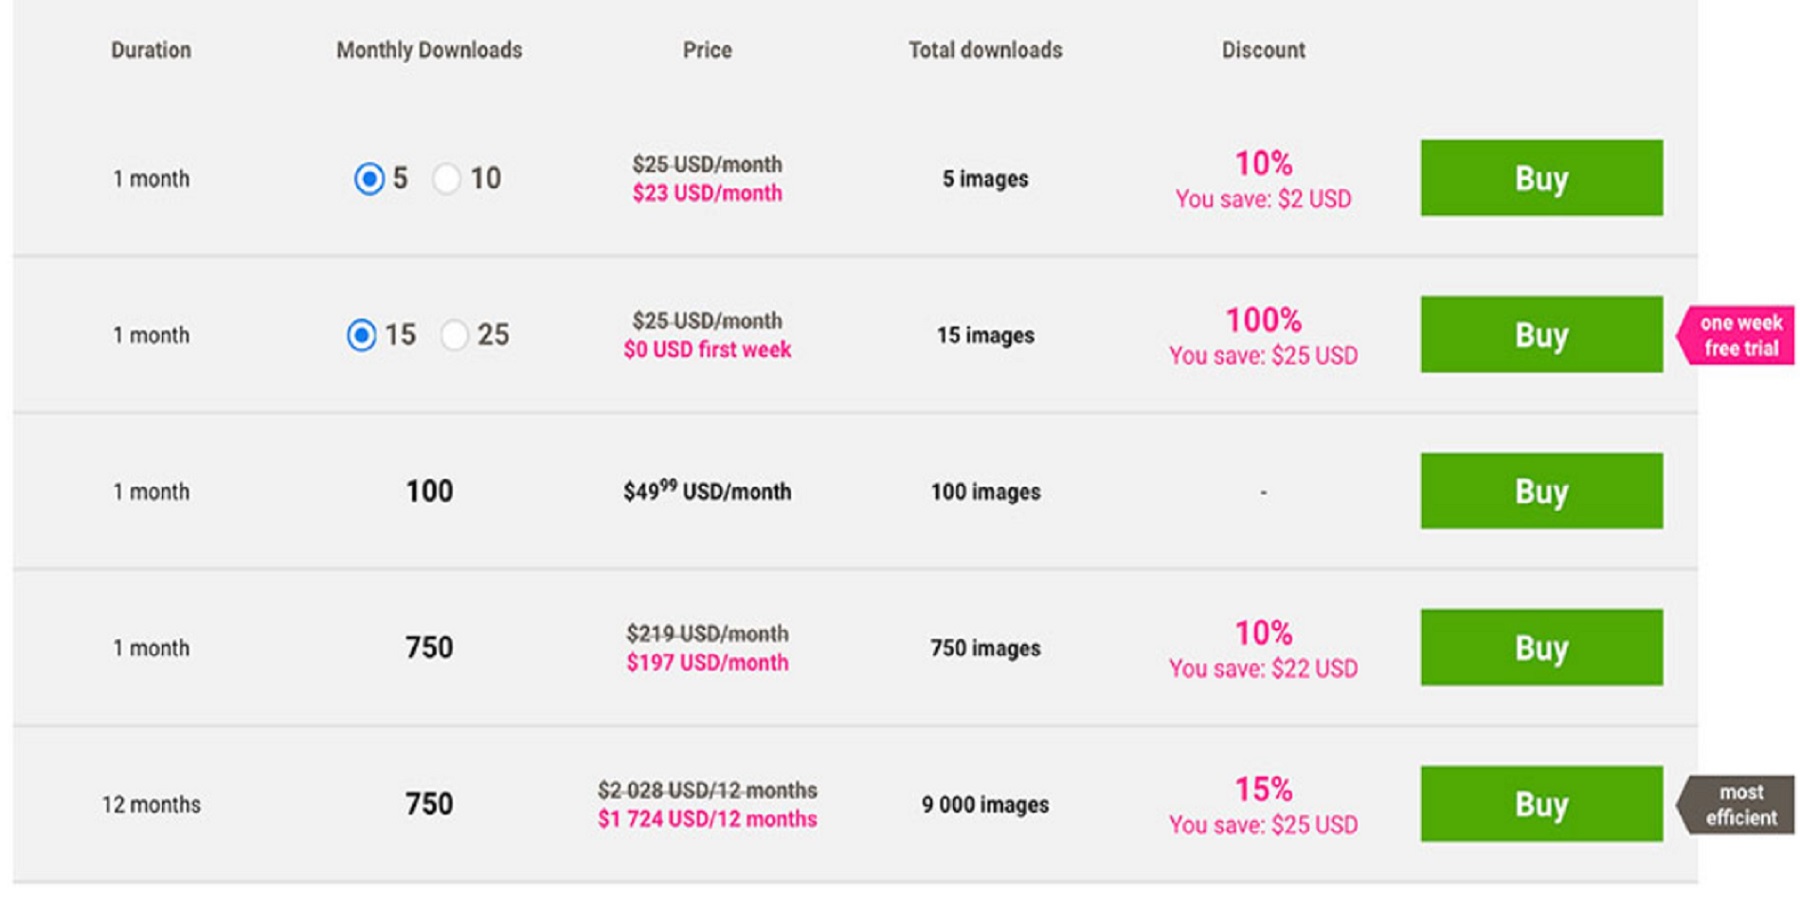Click the $0 USD first week price
Viewport: 1800px width, 900px height.
click(x=707, y=349)
